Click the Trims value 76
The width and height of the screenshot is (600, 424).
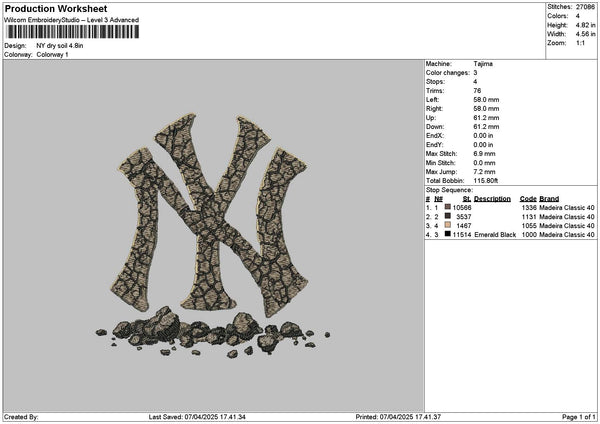click(x=477, y=91)
